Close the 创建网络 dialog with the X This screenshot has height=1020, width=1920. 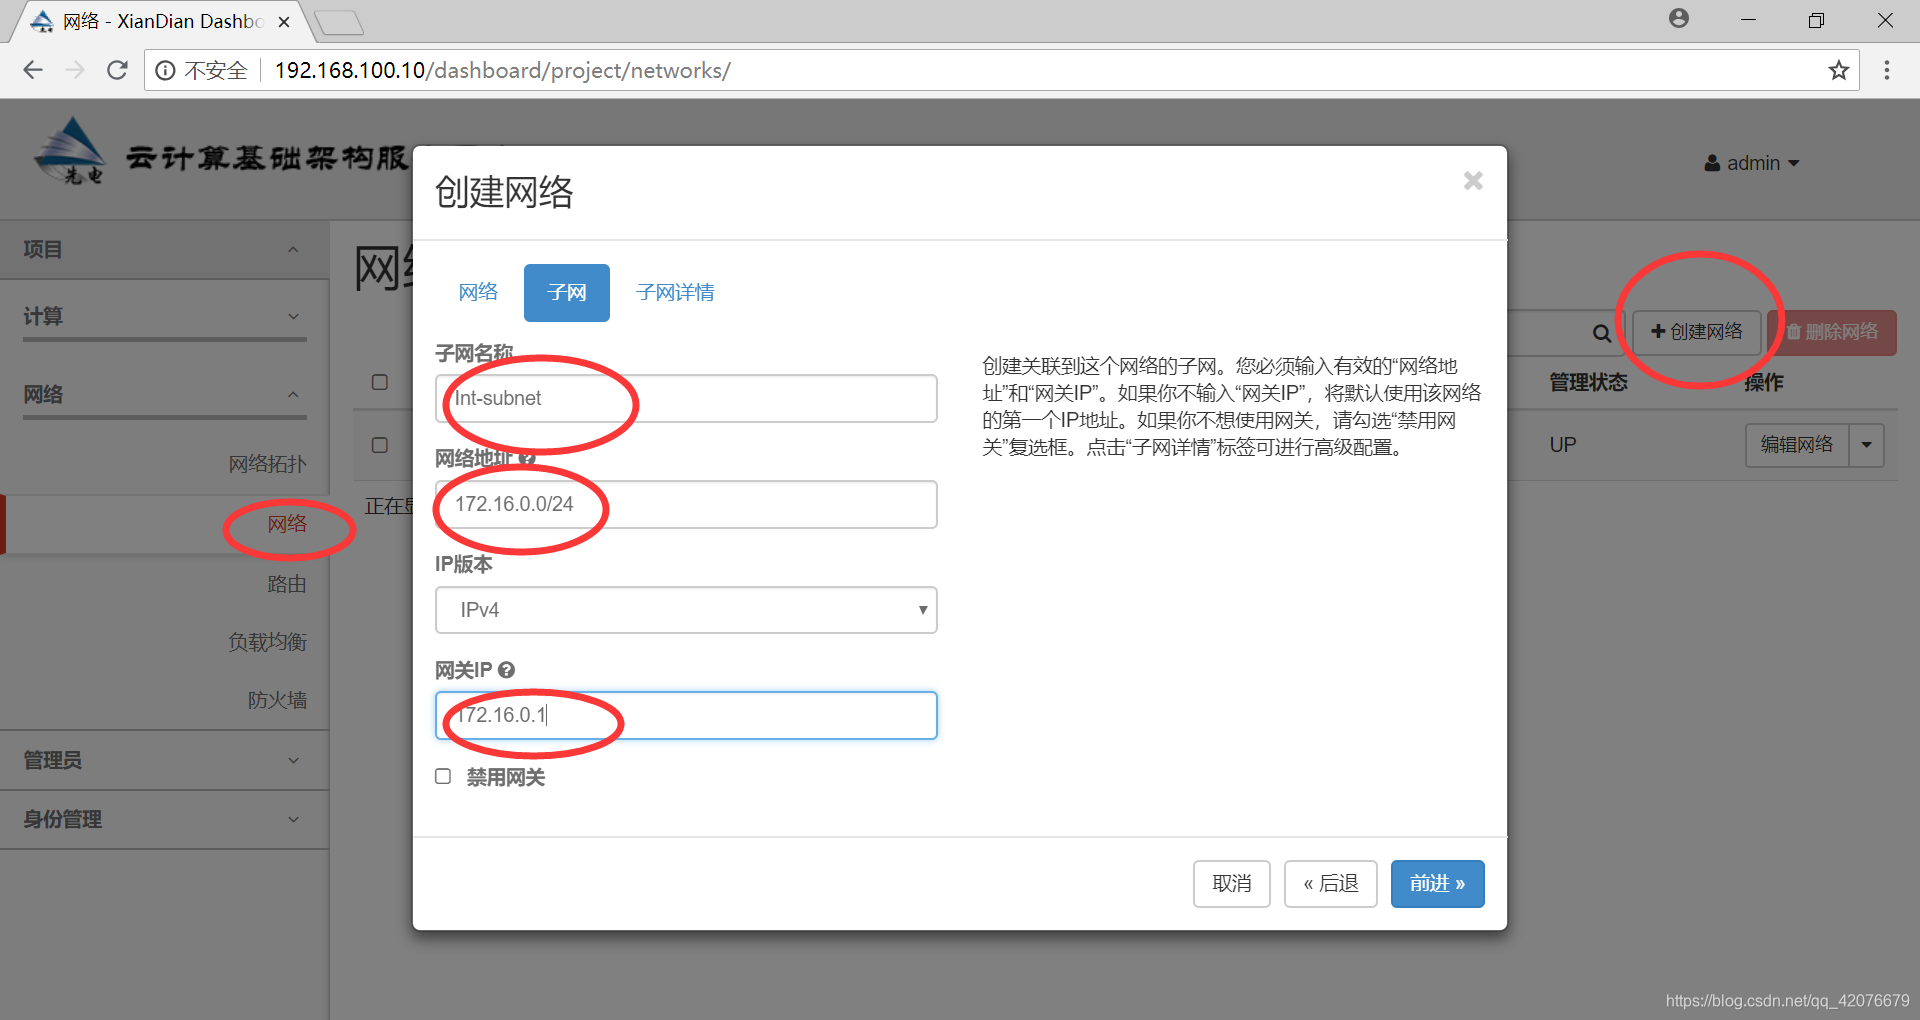coord(1473,181)
